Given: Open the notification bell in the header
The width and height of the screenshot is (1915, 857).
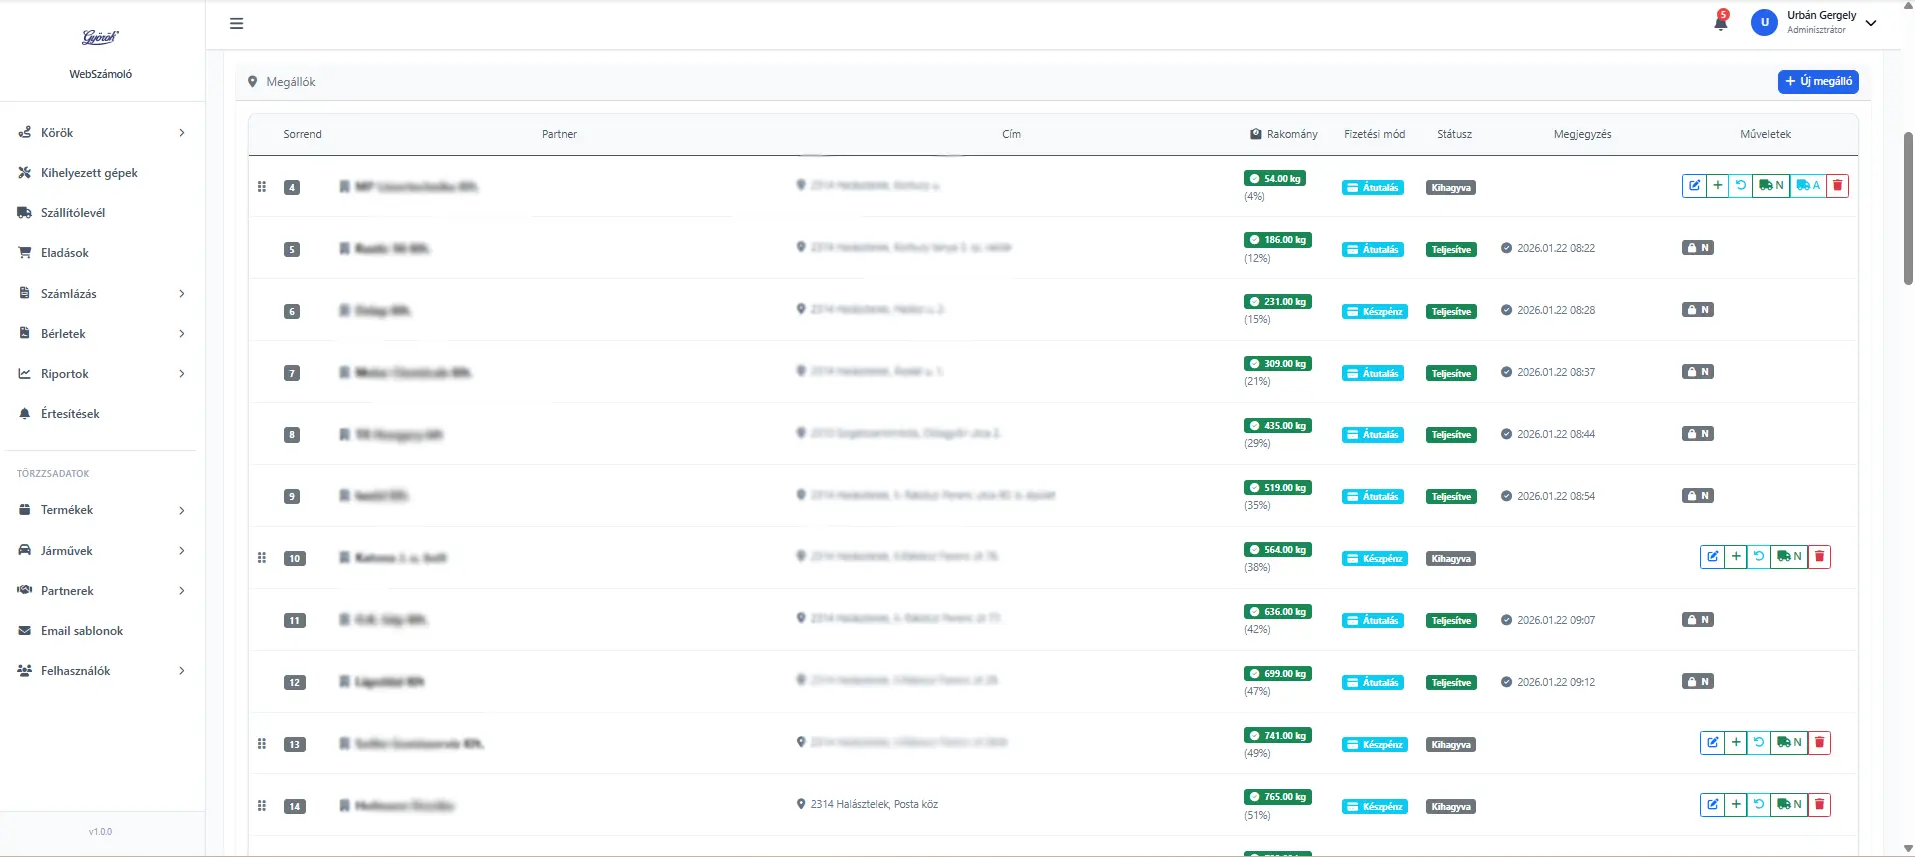Looking at the screenshot, I should 1720,22.
